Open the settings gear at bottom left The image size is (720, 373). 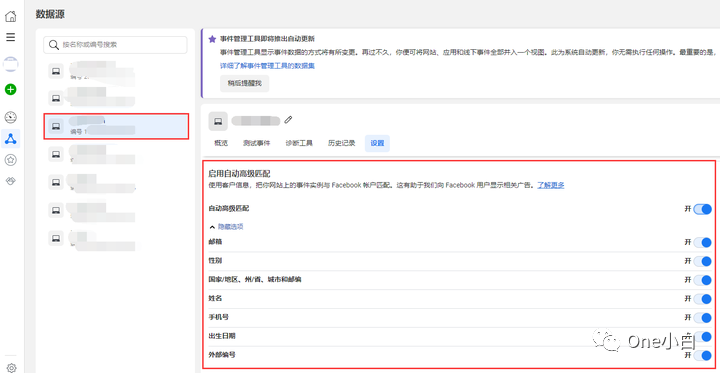click(11, 367)
